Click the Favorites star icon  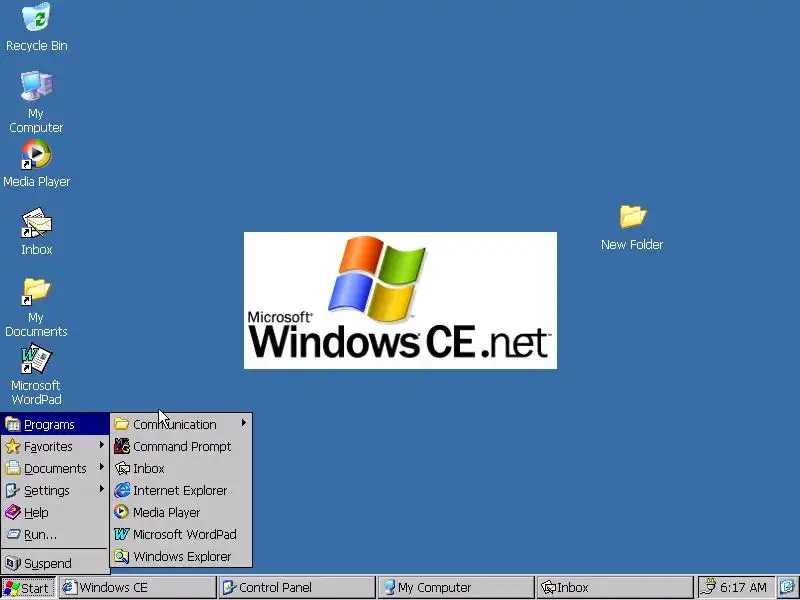(x=13, y=446)
